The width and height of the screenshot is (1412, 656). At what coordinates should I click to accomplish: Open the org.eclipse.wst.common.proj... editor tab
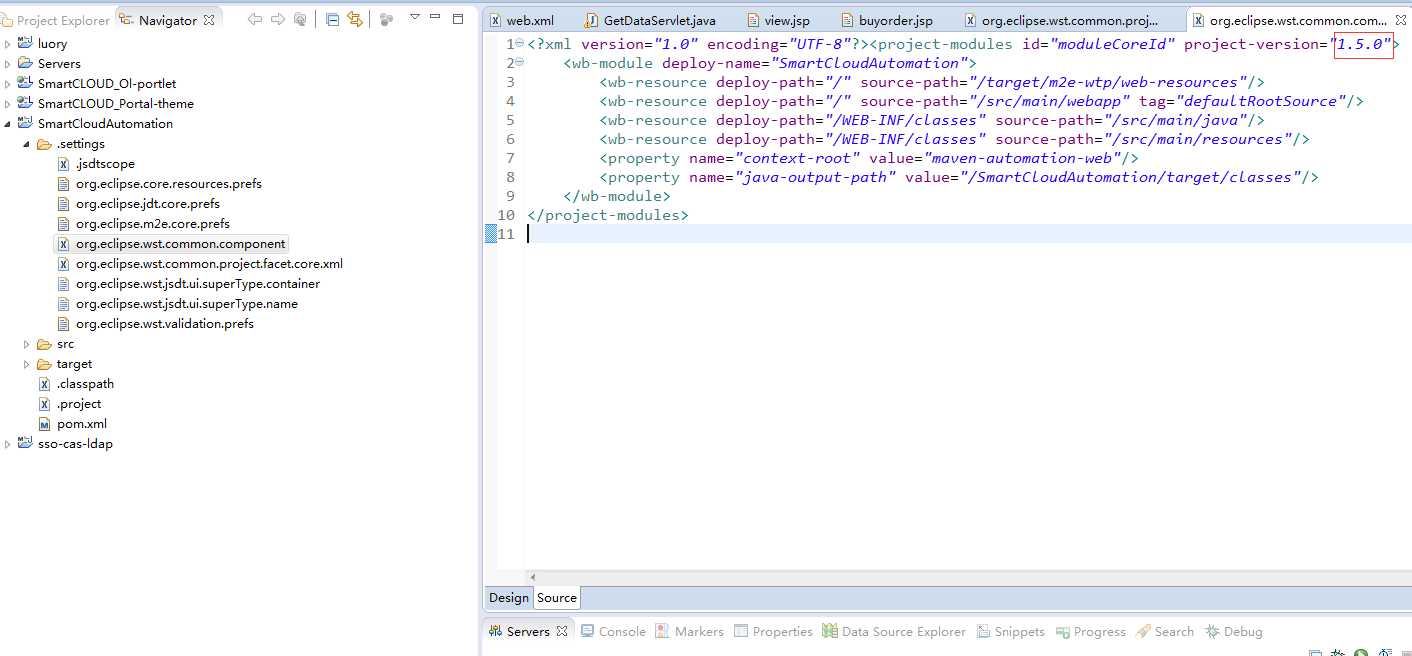[x=1062, y=20]
